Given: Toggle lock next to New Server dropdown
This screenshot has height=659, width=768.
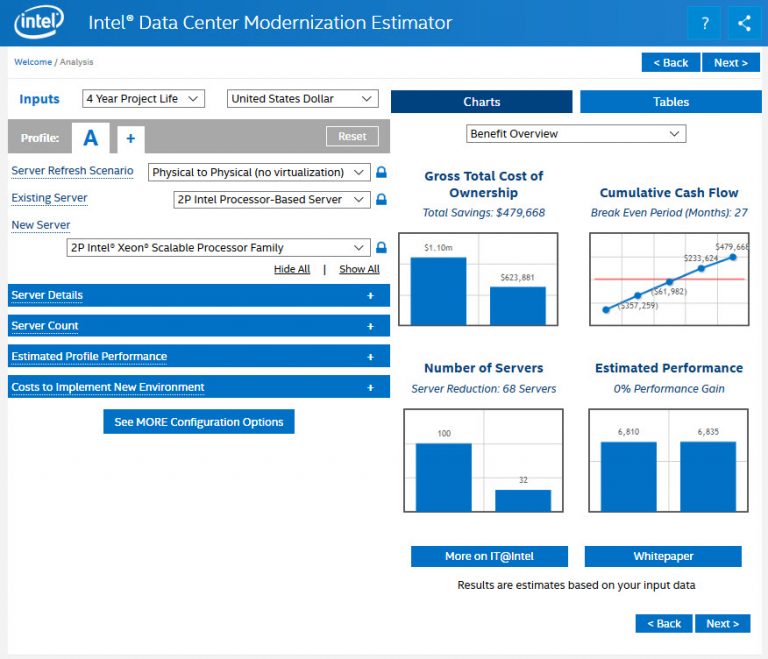Looking at the screenshot, I should (x=381, y=247).
